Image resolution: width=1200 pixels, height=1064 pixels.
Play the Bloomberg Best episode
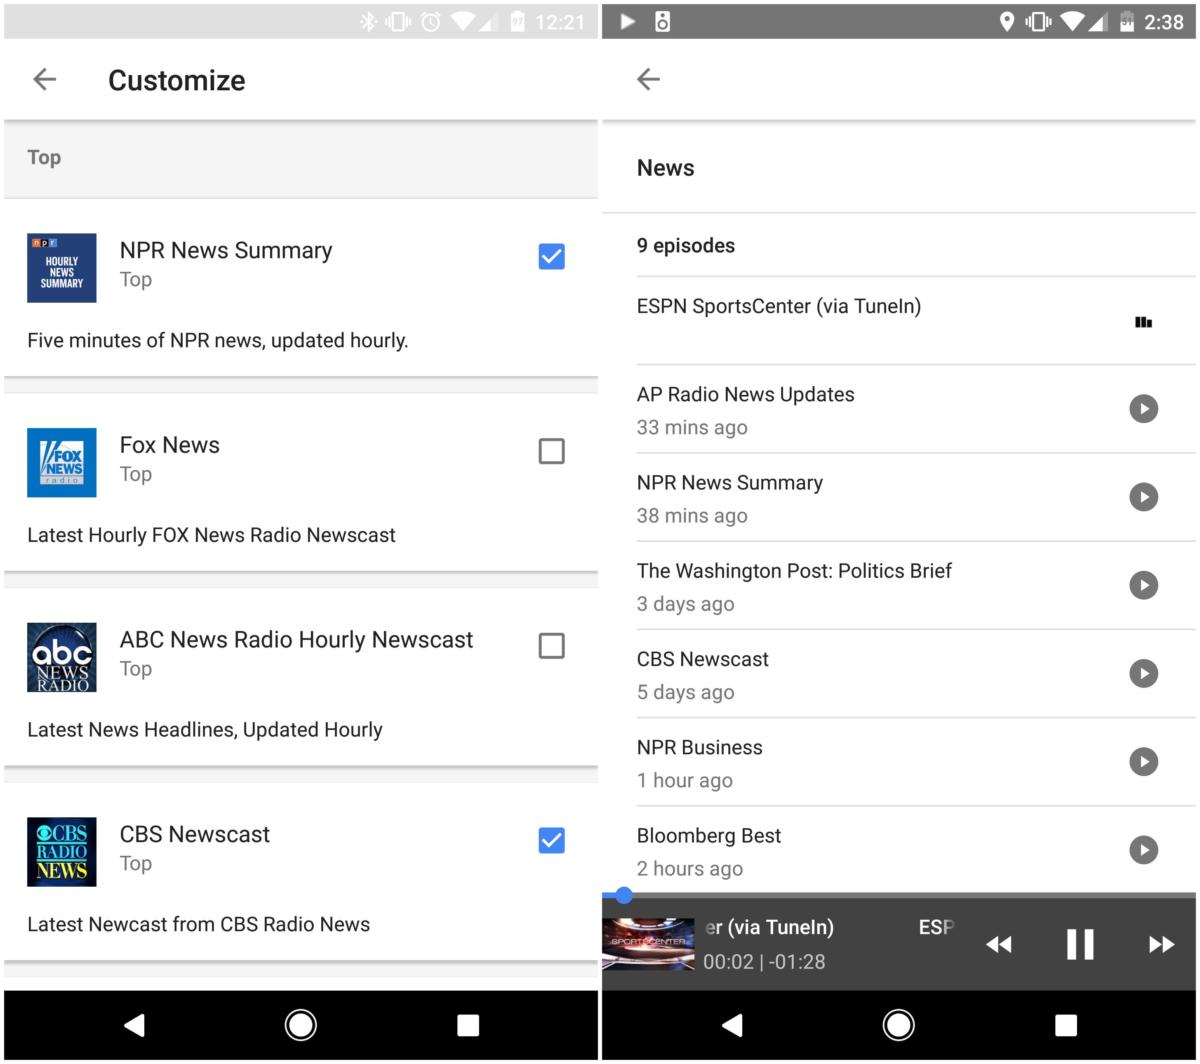click(1143, 850)
